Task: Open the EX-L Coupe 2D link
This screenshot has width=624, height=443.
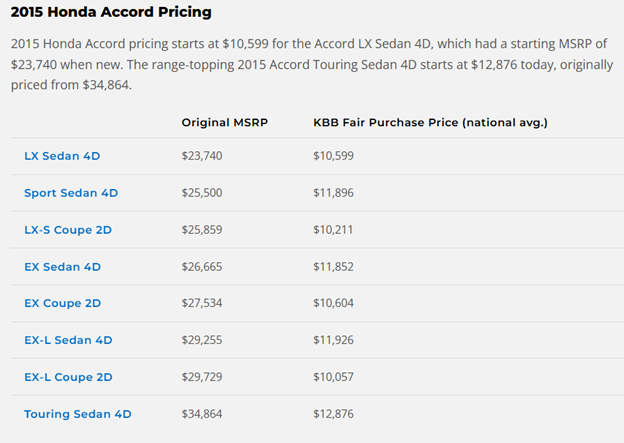Action: 68,377
